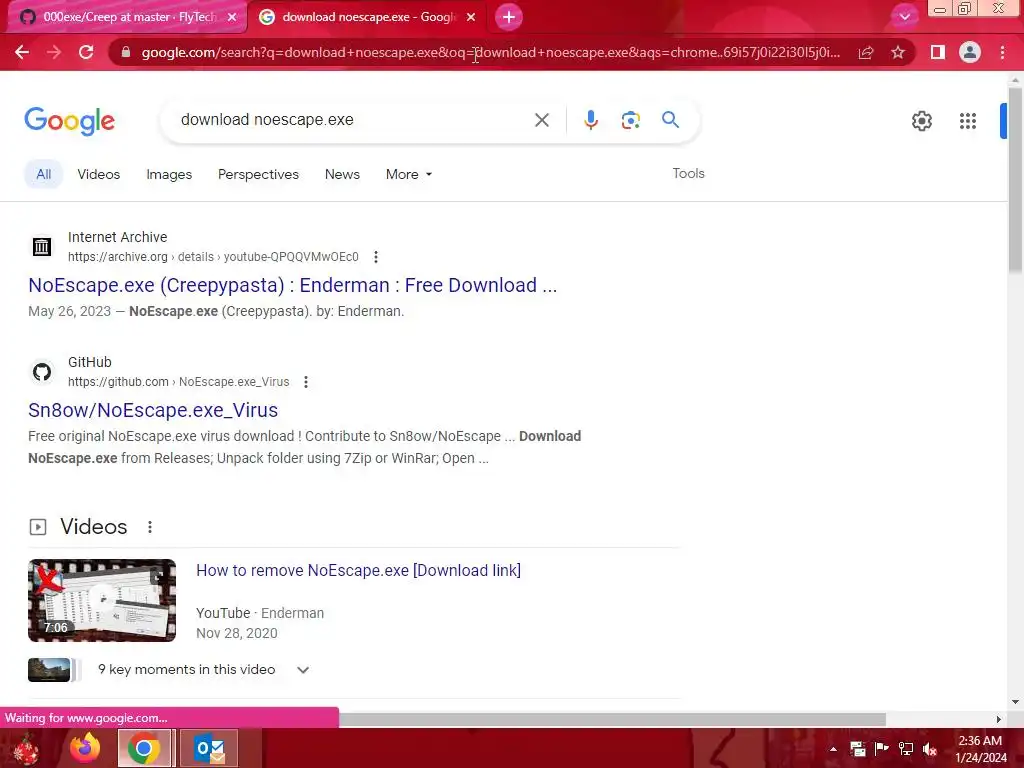Screen dimensions: 1024x768
Task: Share this page from the address bar
Action: (x=866, y=52)
